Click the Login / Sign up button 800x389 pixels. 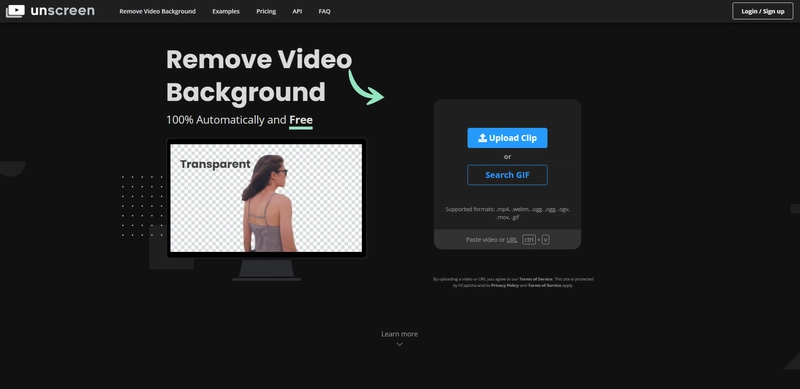coord(763,11)
